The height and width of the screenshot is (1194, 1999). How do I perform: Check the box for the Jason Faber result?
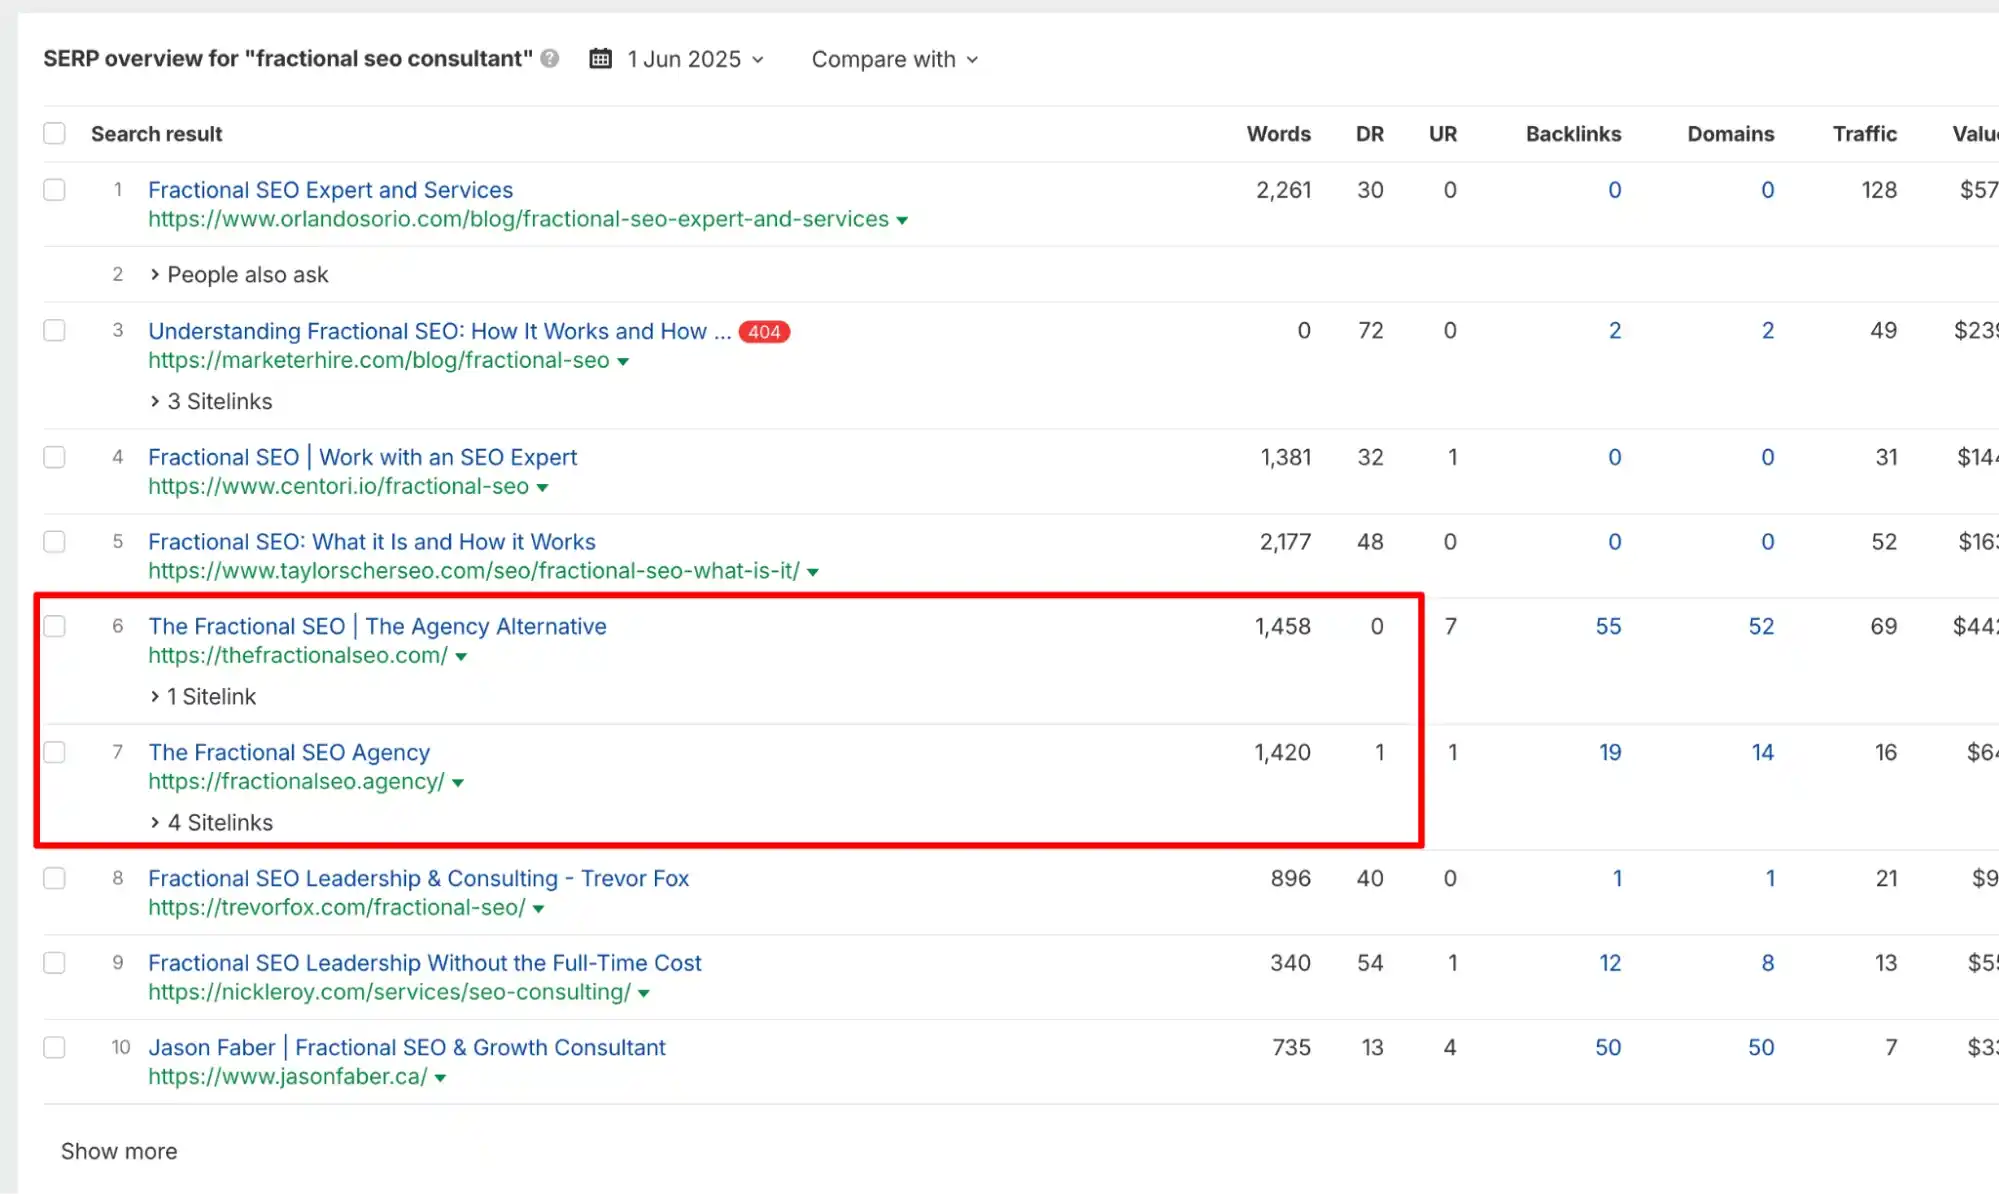pyautogui.click(x=54, y=1047)
